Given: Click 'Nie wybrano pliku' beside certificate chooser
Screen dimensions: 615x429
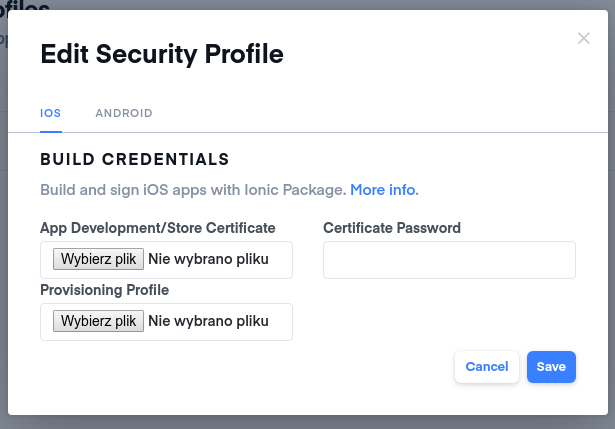Looking at the screenshot, I should pyautogui.click(x=208, y=259).
